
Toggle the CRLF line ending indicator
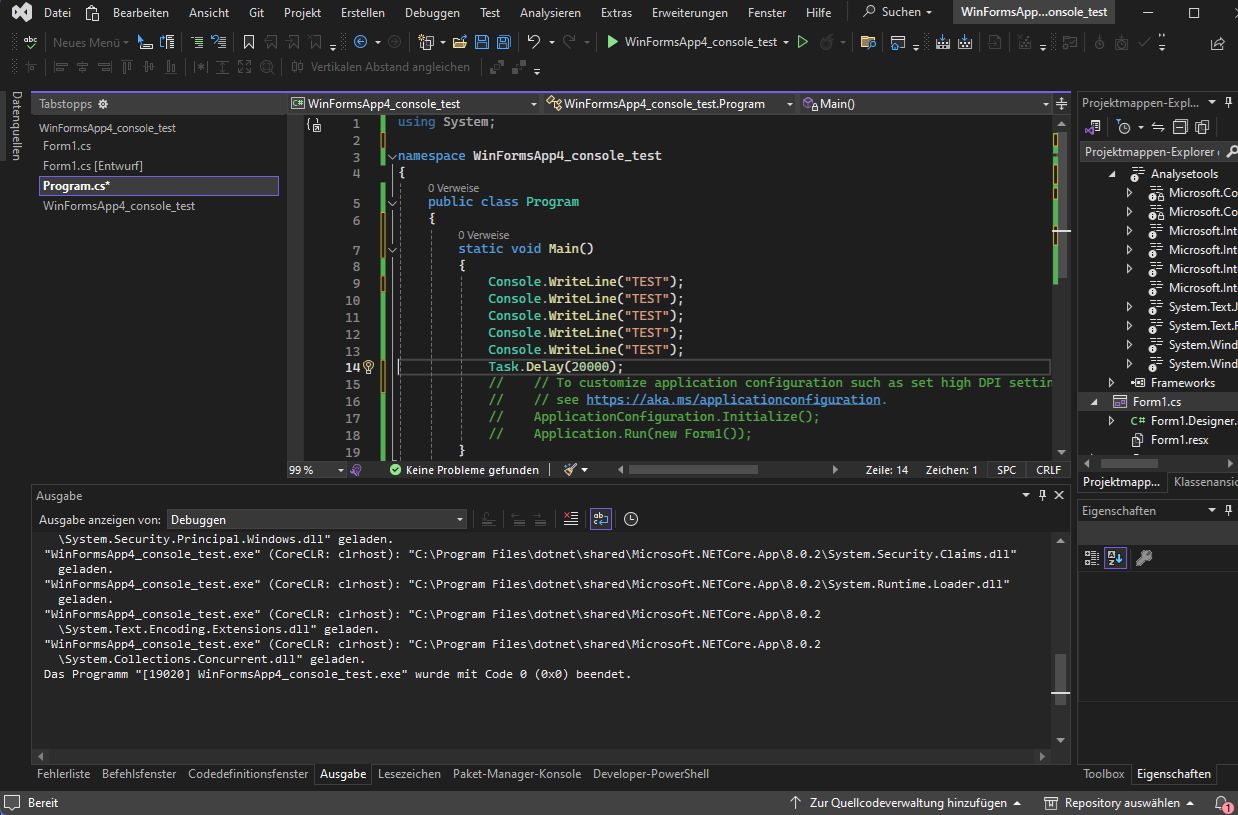point(1048,470)
